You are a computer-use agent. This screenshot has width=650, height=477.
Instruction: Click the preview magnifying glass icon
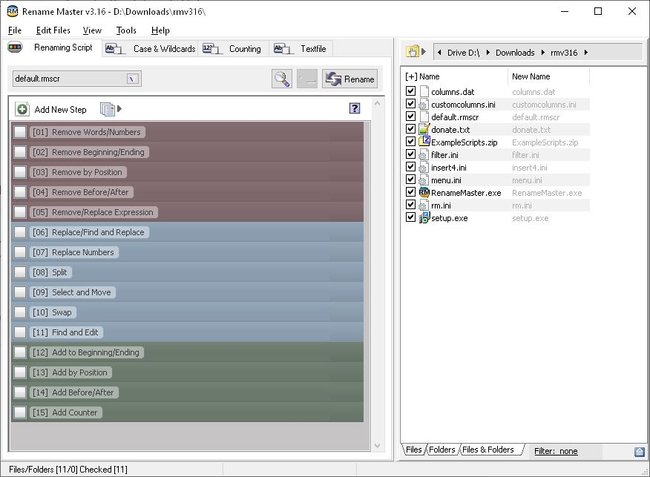282,79
